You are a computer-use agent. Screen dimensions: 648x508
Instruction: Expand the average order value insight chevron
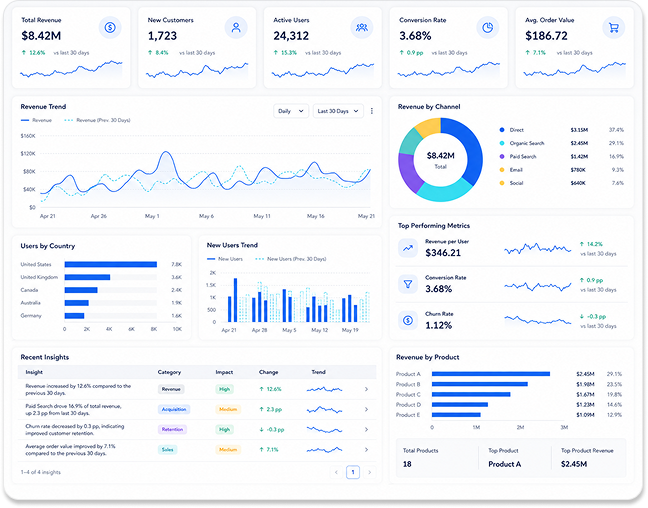point(366,450)
